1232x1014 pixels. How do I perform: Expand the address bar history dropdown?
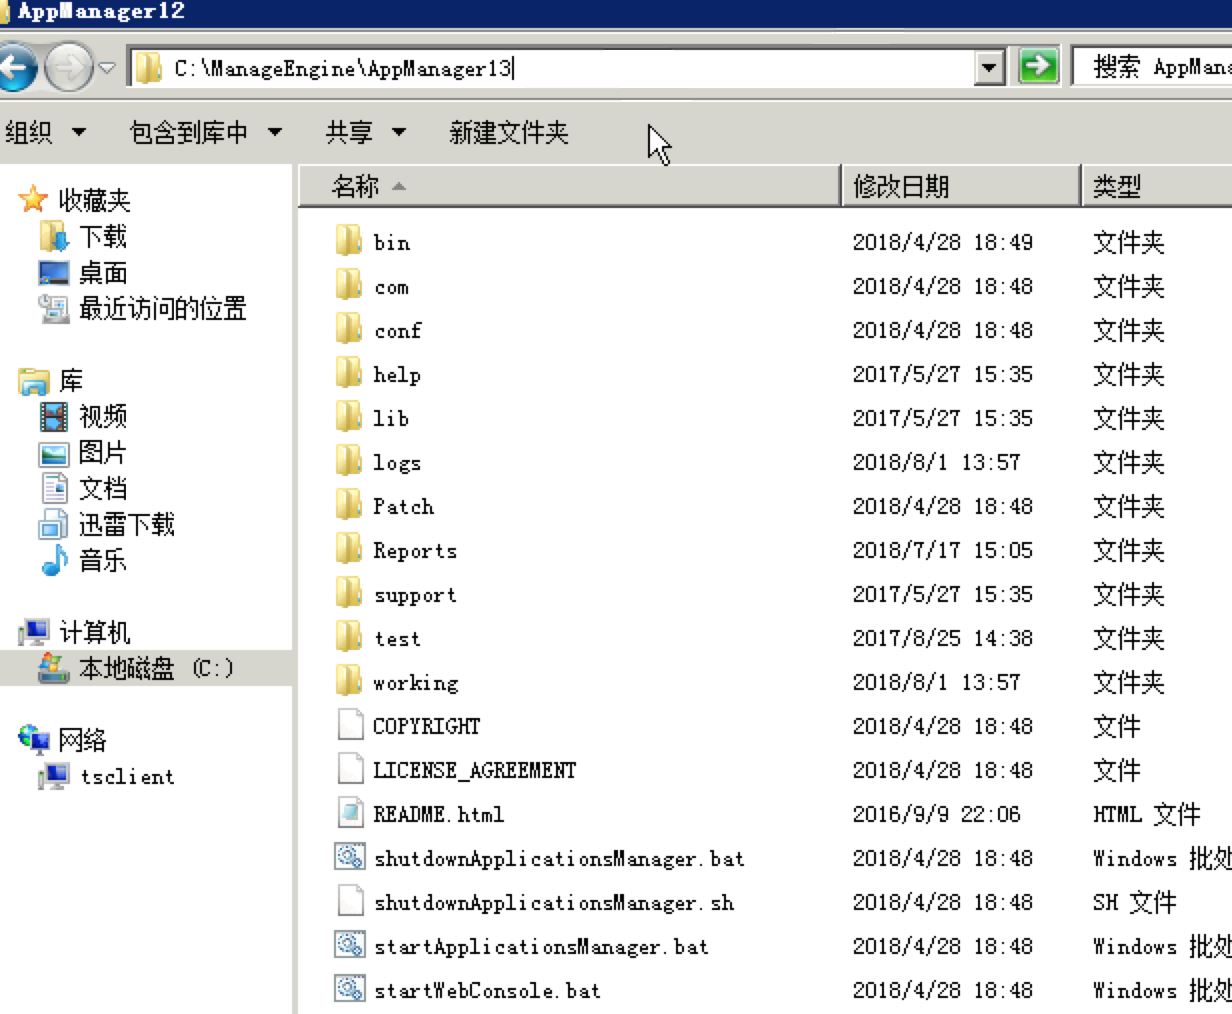tap(990, 68)
